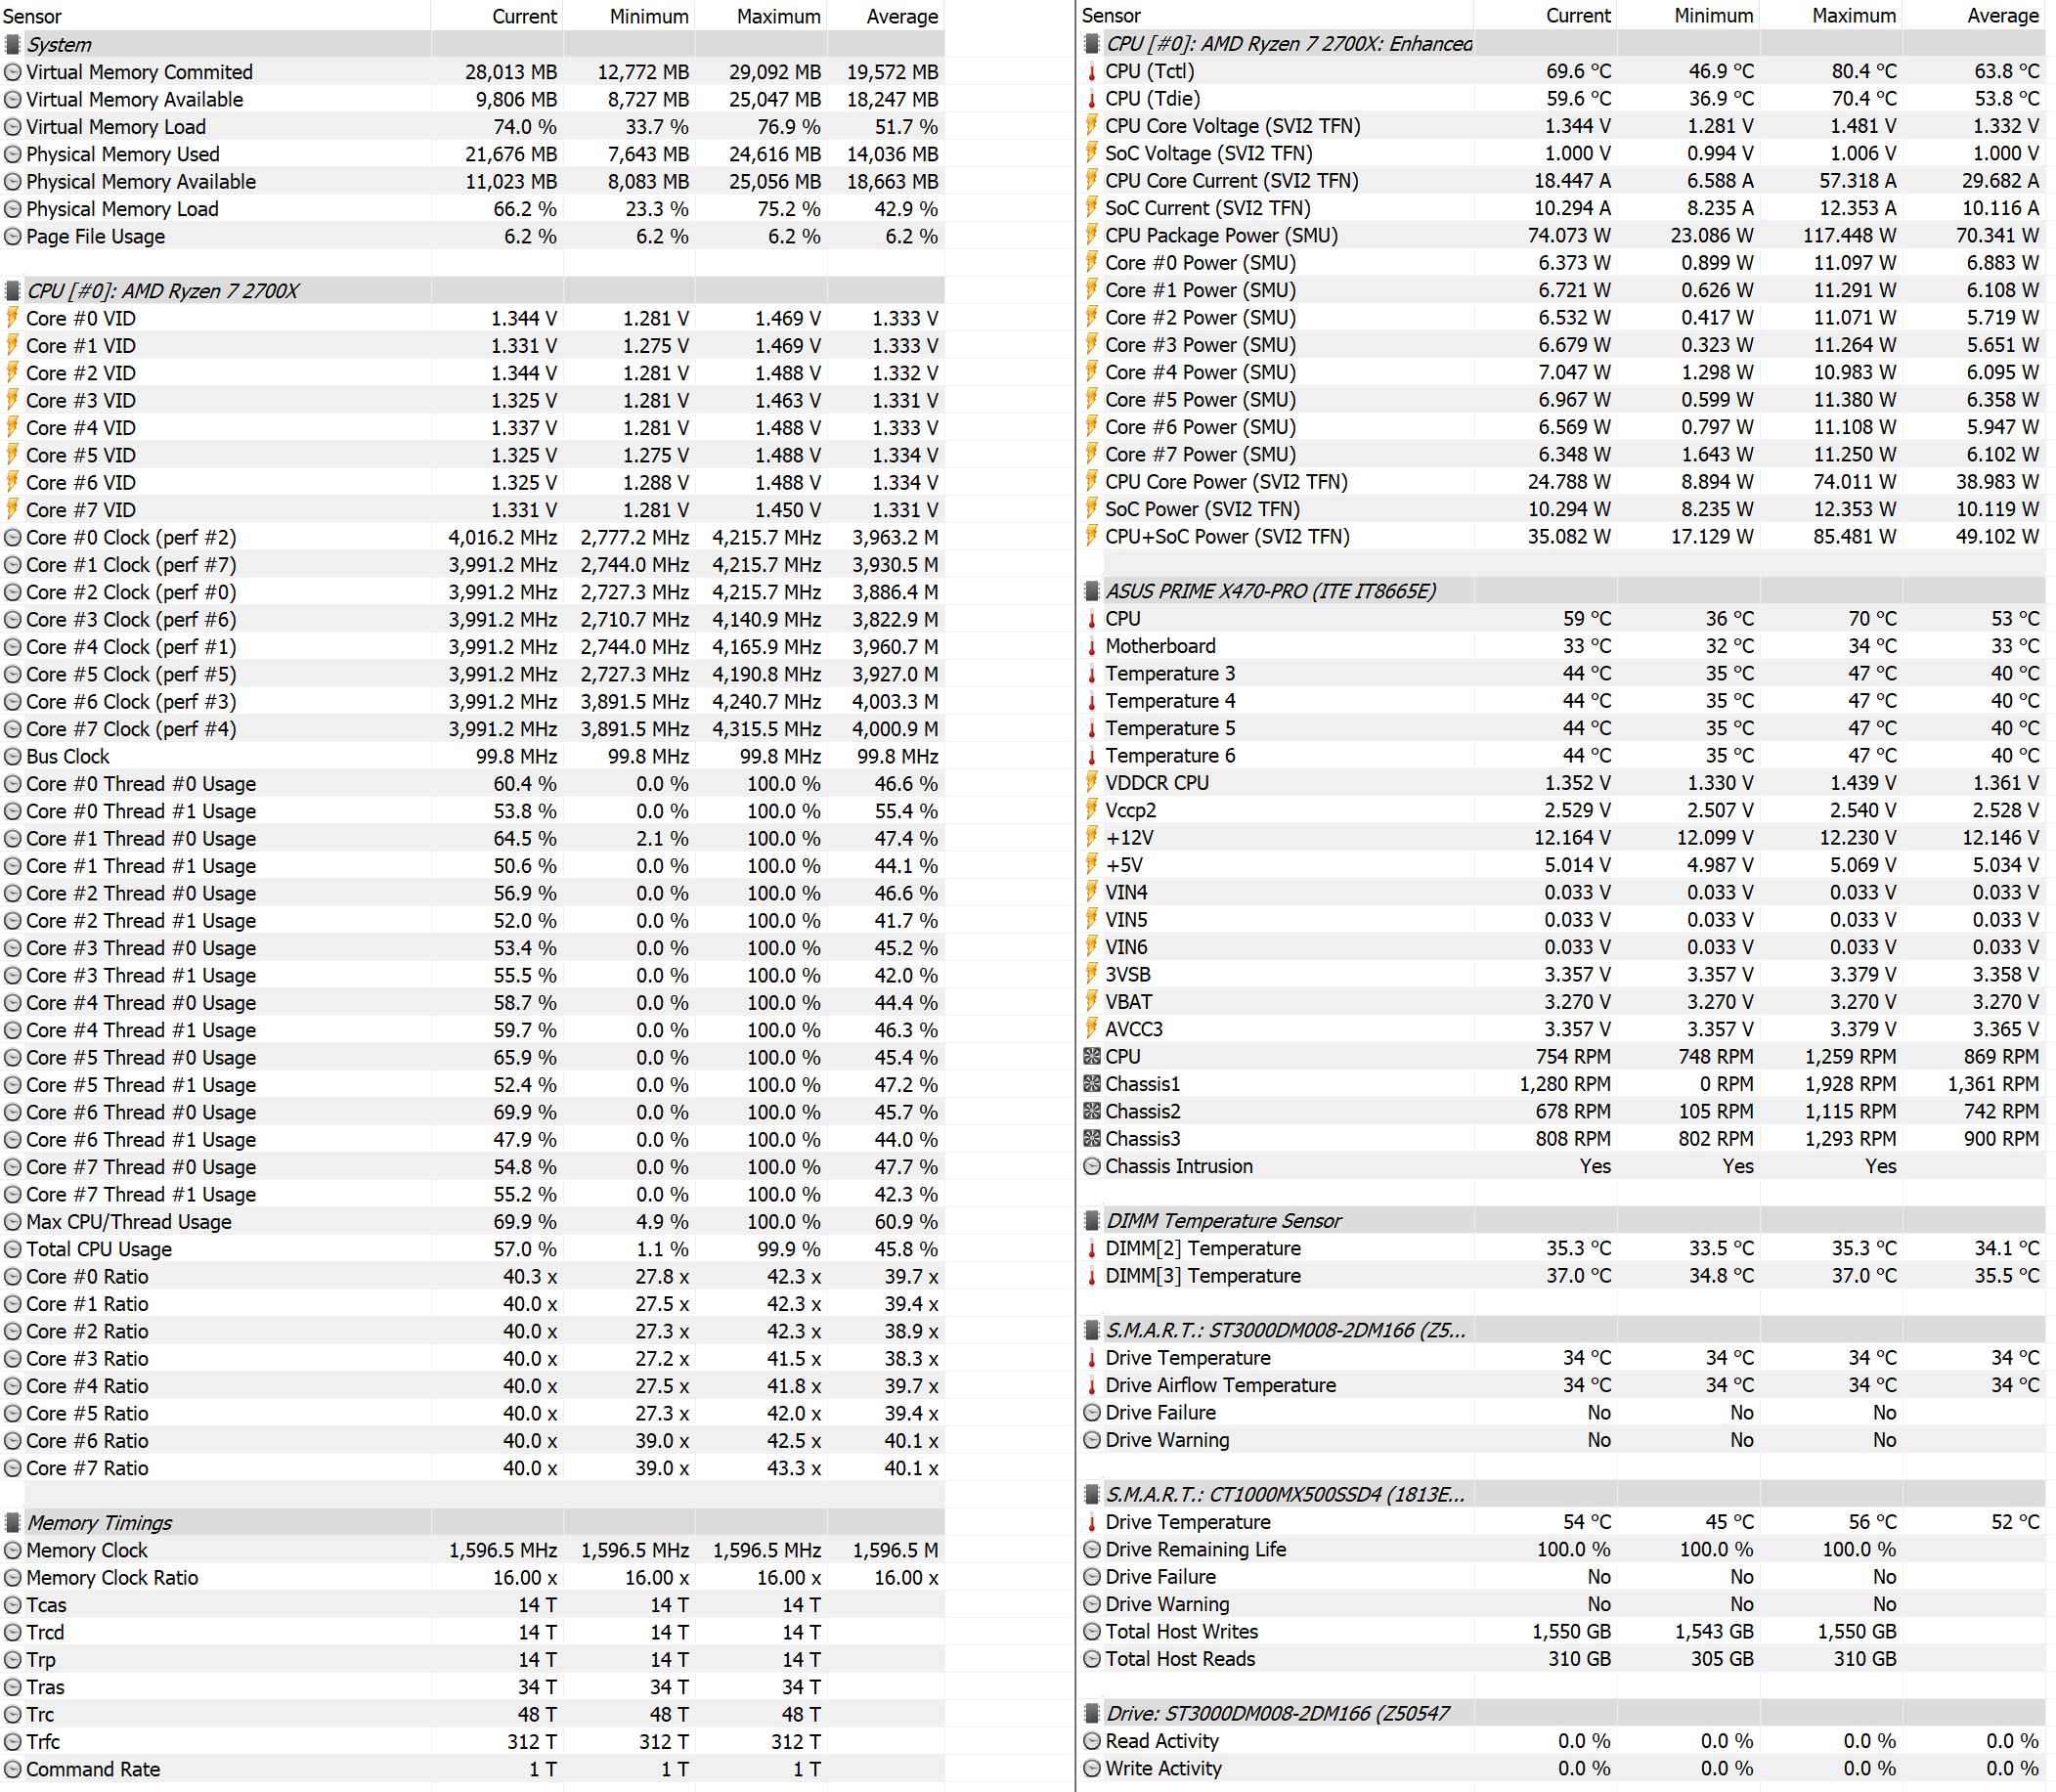Image resolution: width=2056 pixels, height=1792 pixels.
Task: Select the Memory Clock Ratio row
Action: coord(112,1578)
